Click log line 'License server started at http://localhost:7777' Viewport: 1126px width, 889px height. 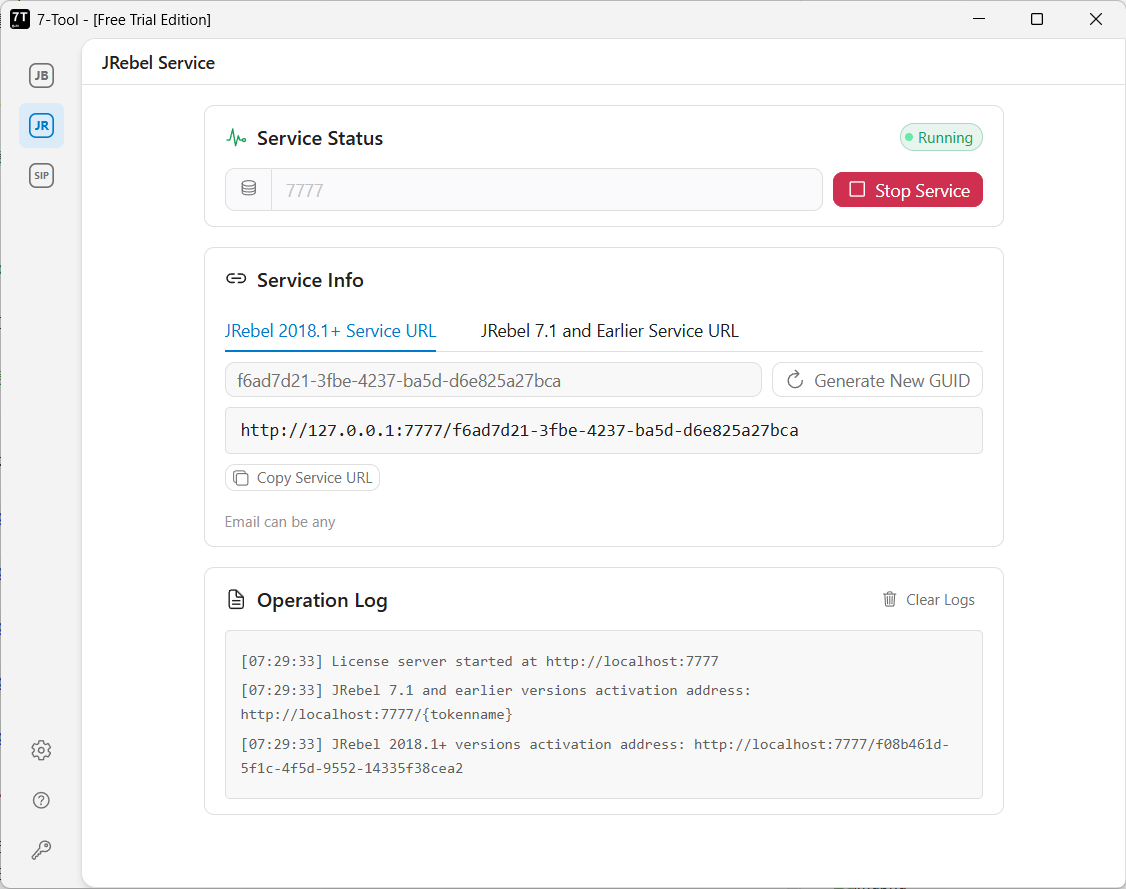click(479, 661)
